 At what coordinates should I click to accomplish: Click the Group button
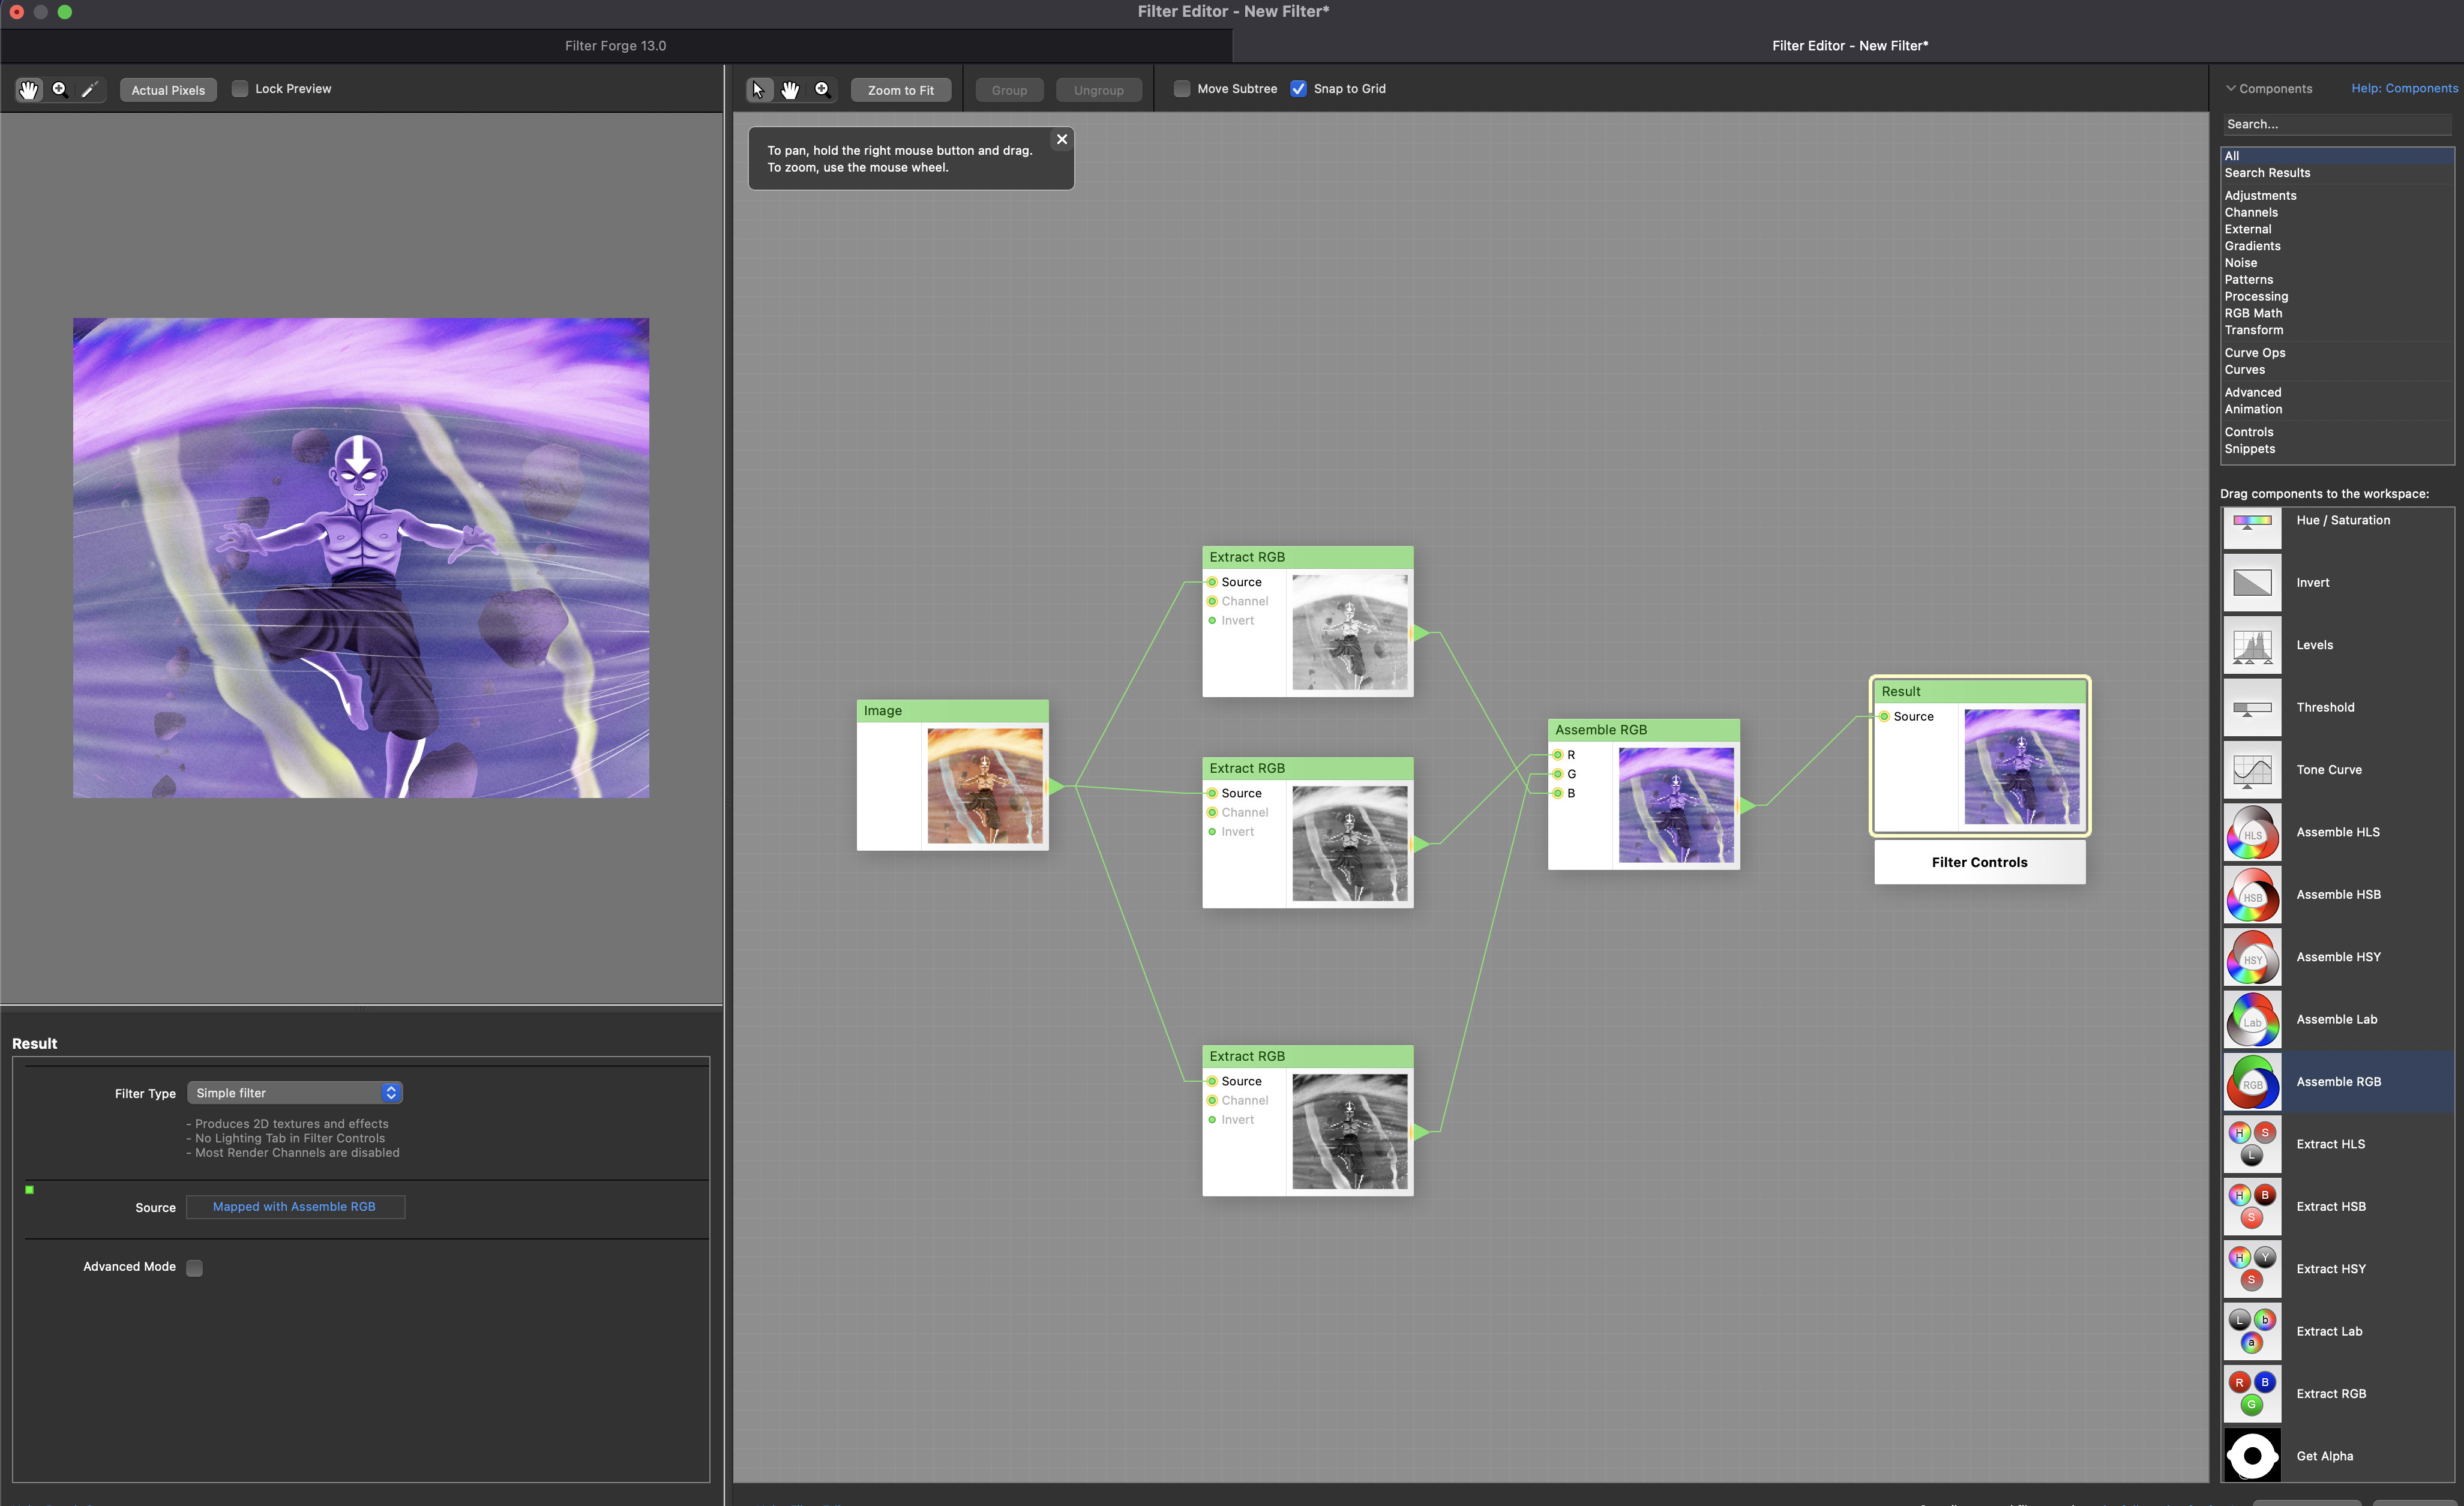(1009, 90)
